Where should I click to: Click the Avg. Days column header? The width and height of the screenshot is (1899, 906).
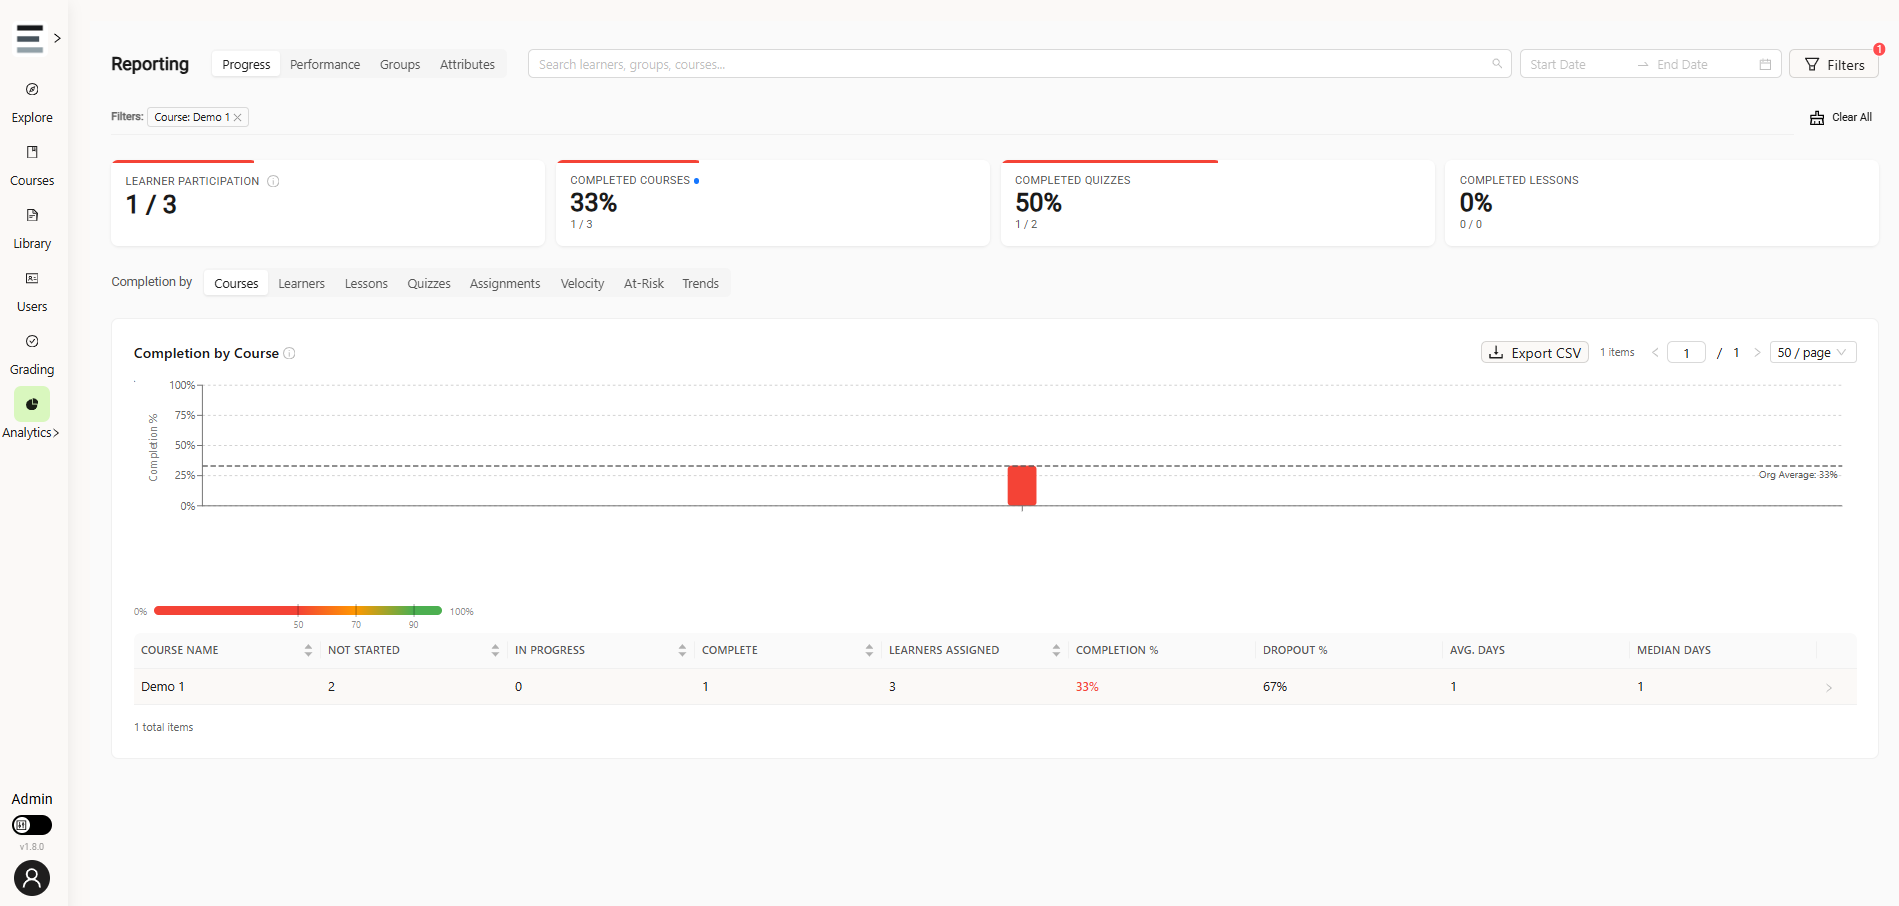tap(1477, 650)
